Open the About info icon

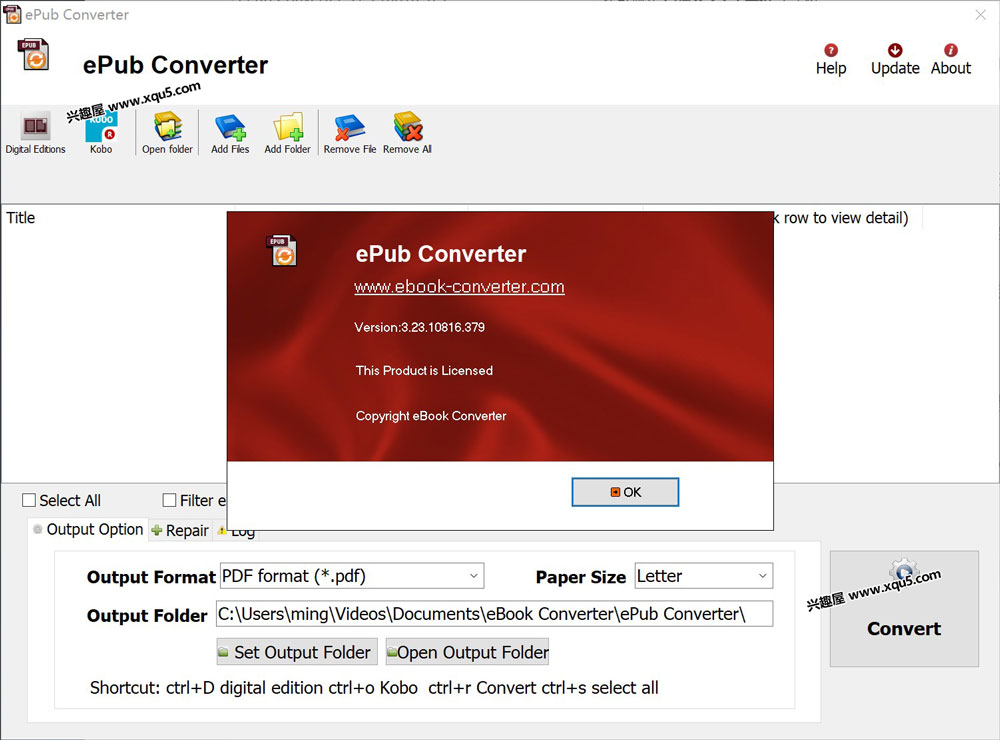pos(951,60)
